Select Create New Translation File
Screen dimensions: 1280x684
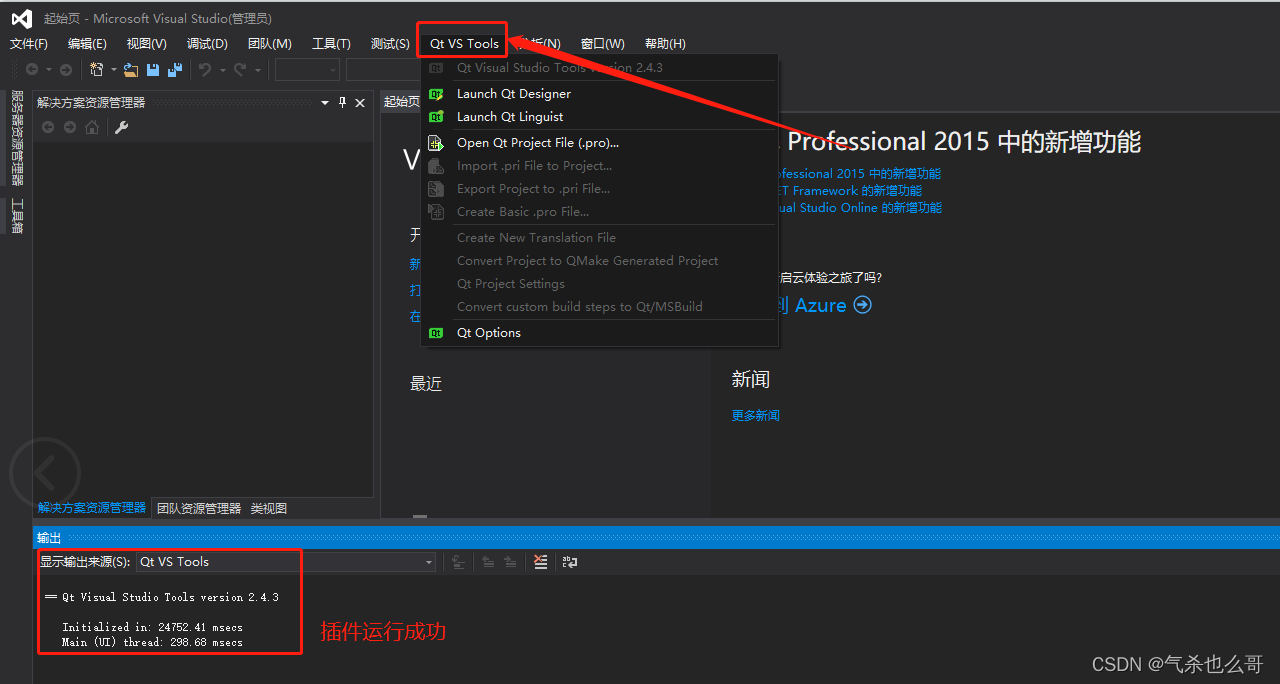536,237
